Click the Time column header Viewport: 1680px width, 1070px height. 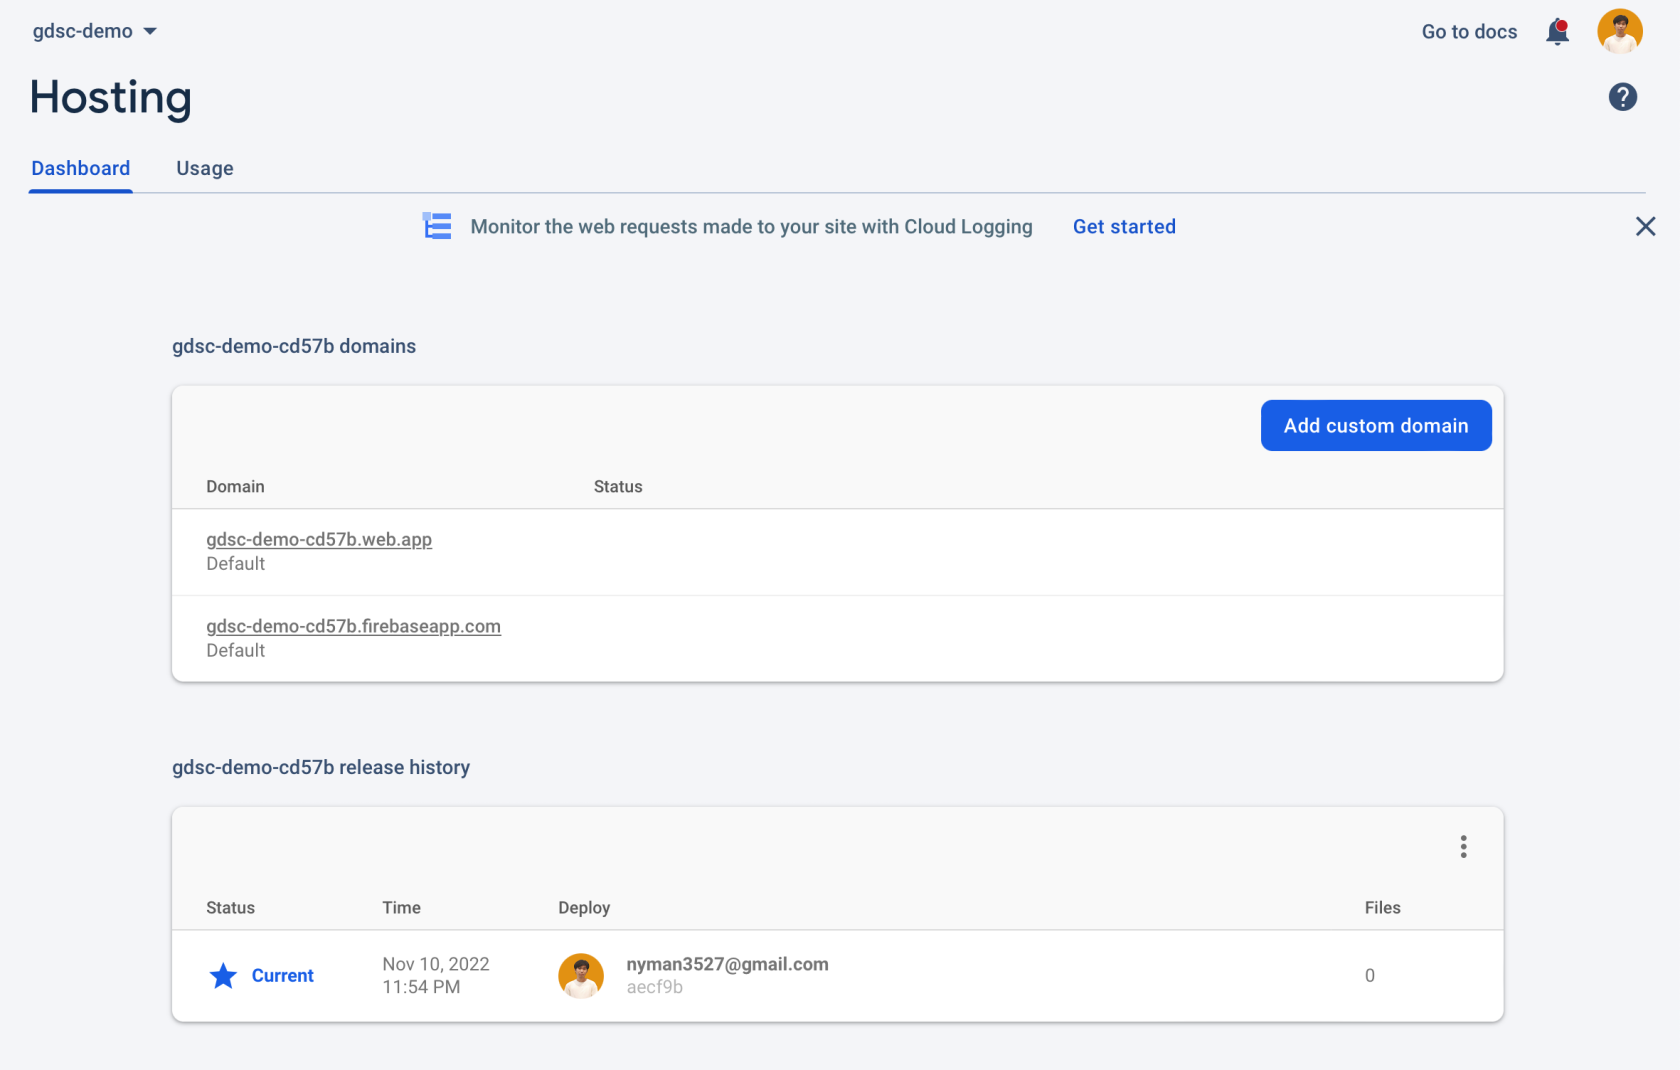click(401, 907)
